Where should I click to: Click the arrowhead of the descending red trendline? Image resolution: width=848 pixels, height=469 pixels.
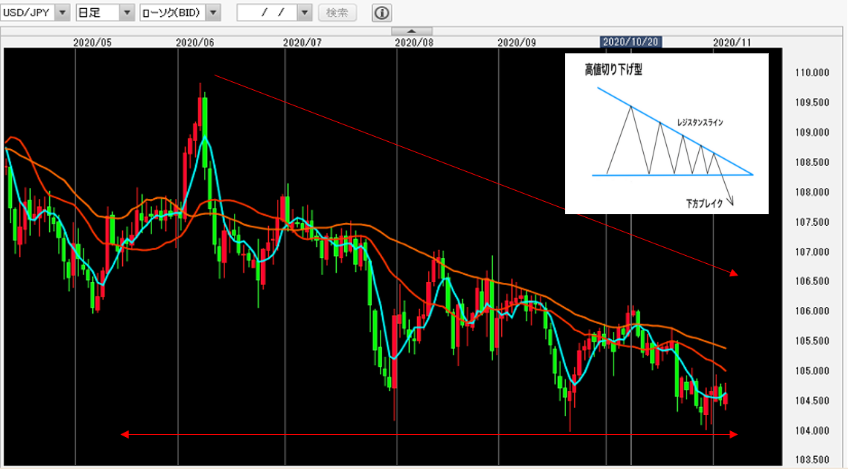tap(736, 272)
